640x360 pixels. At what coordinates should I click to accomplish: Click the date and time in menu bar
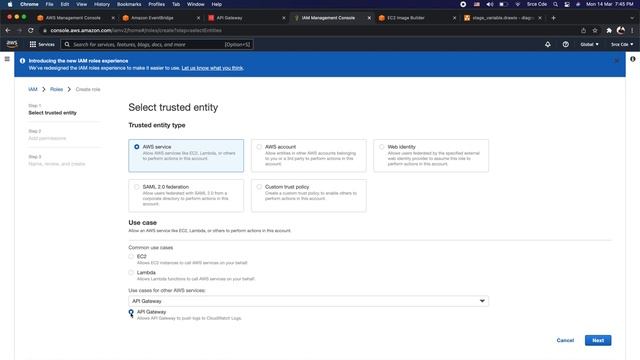coord(610,4)
